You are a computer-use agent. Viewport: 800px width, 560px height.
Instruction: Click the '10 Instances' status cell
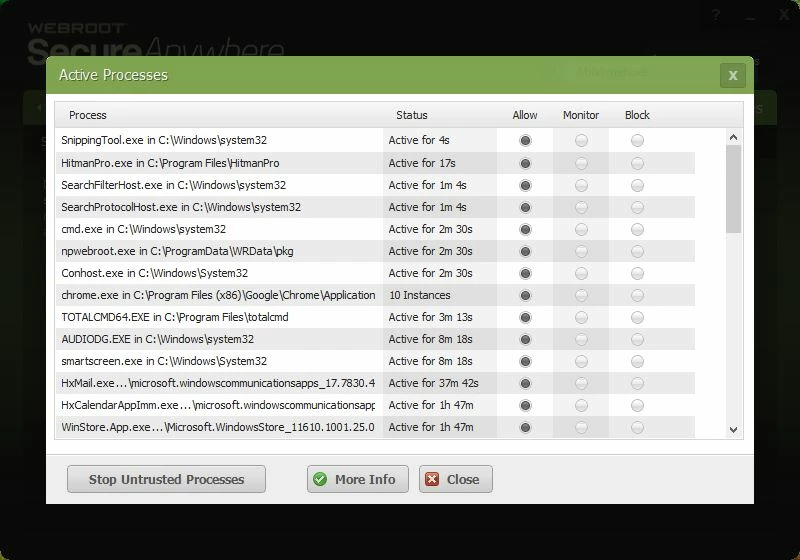coord(420,295)
